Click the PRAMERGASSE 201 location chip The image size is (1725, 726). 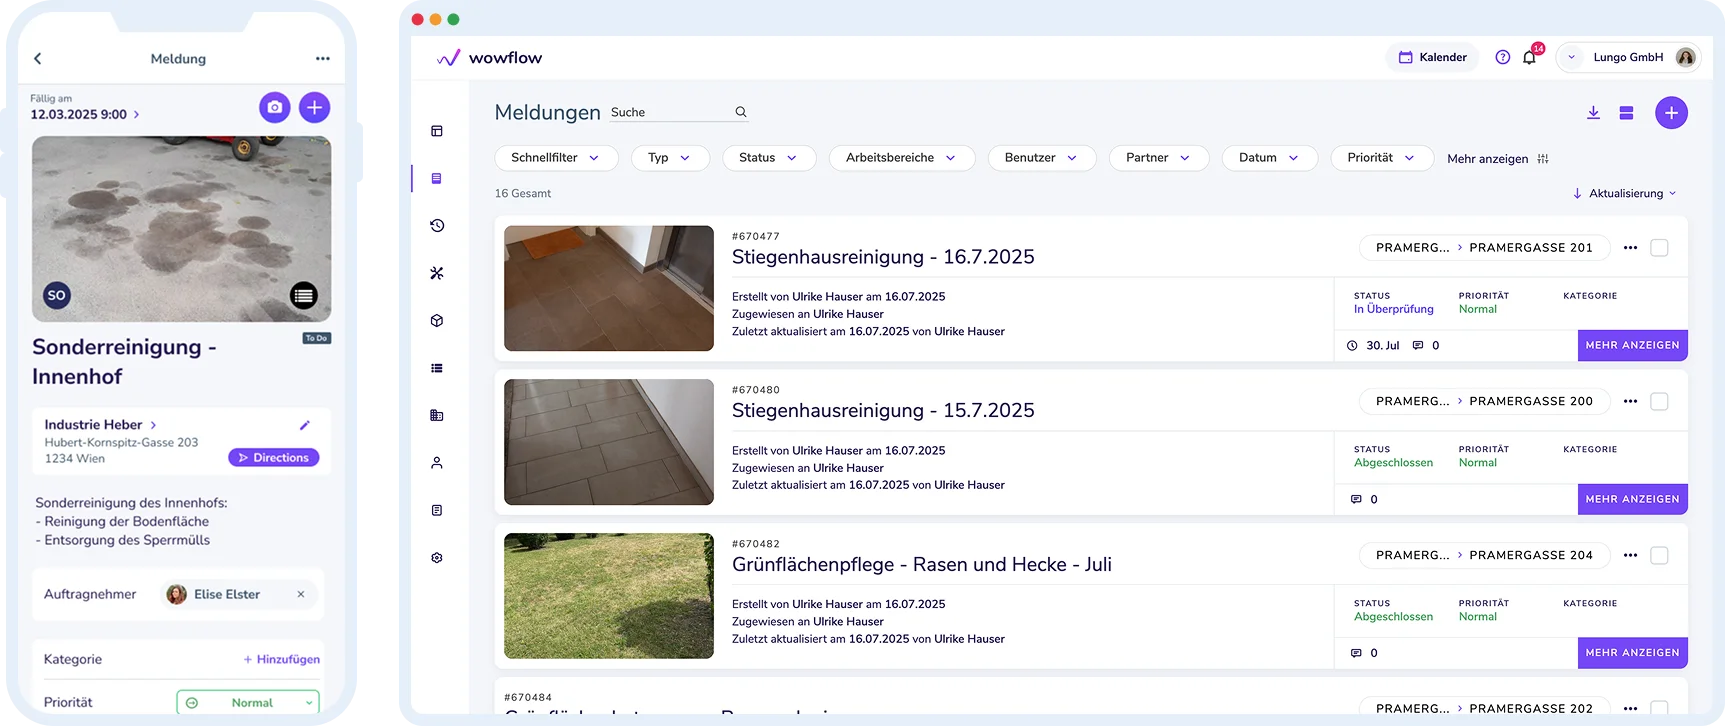pyautogui.click(x=1484, y=248)
